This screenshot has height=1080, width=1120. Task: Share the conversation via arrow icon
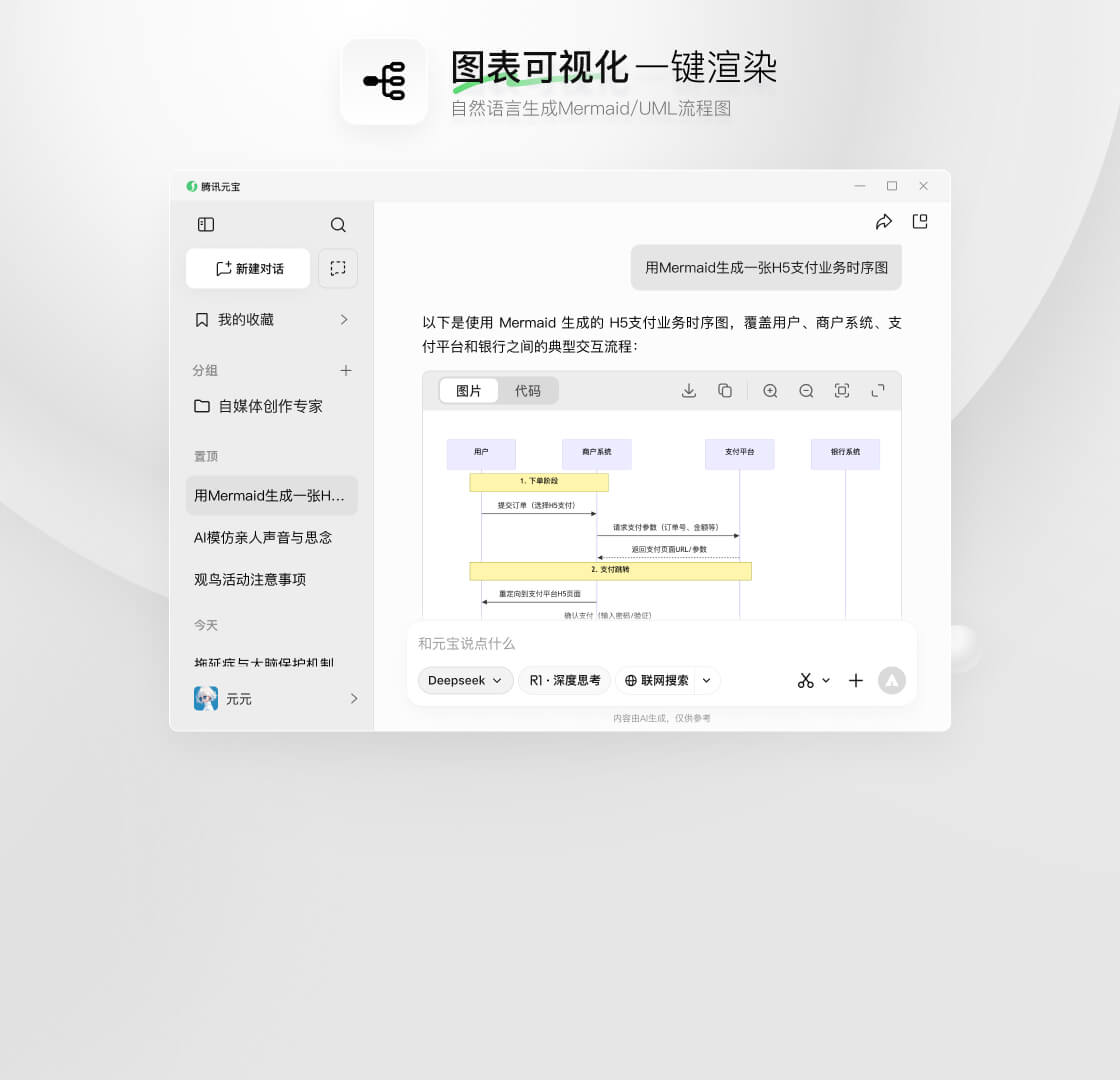click(x=884, y=222)
